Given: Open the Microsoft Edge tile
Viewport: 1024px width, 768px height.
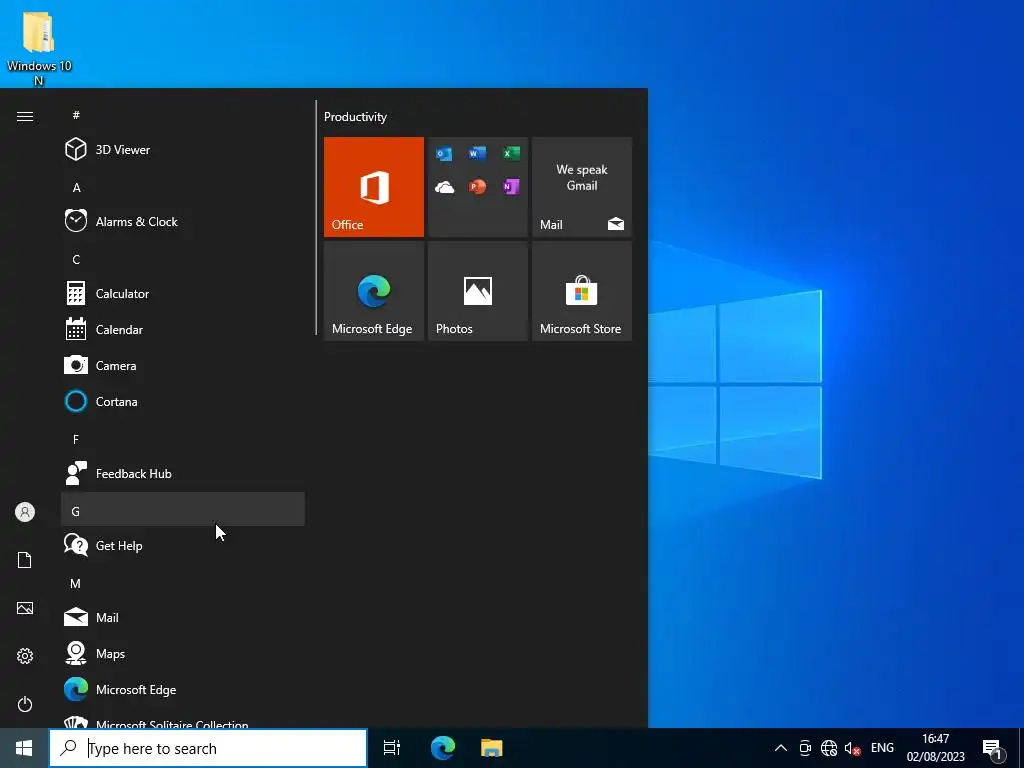Looking at the screenshot, I should point(374,291).
